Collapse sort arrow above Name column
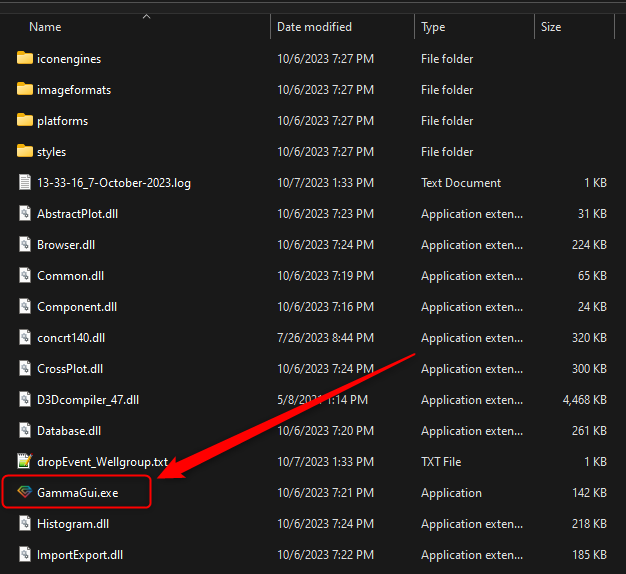This screenshot has width=626, height=574. click(147, 16)
